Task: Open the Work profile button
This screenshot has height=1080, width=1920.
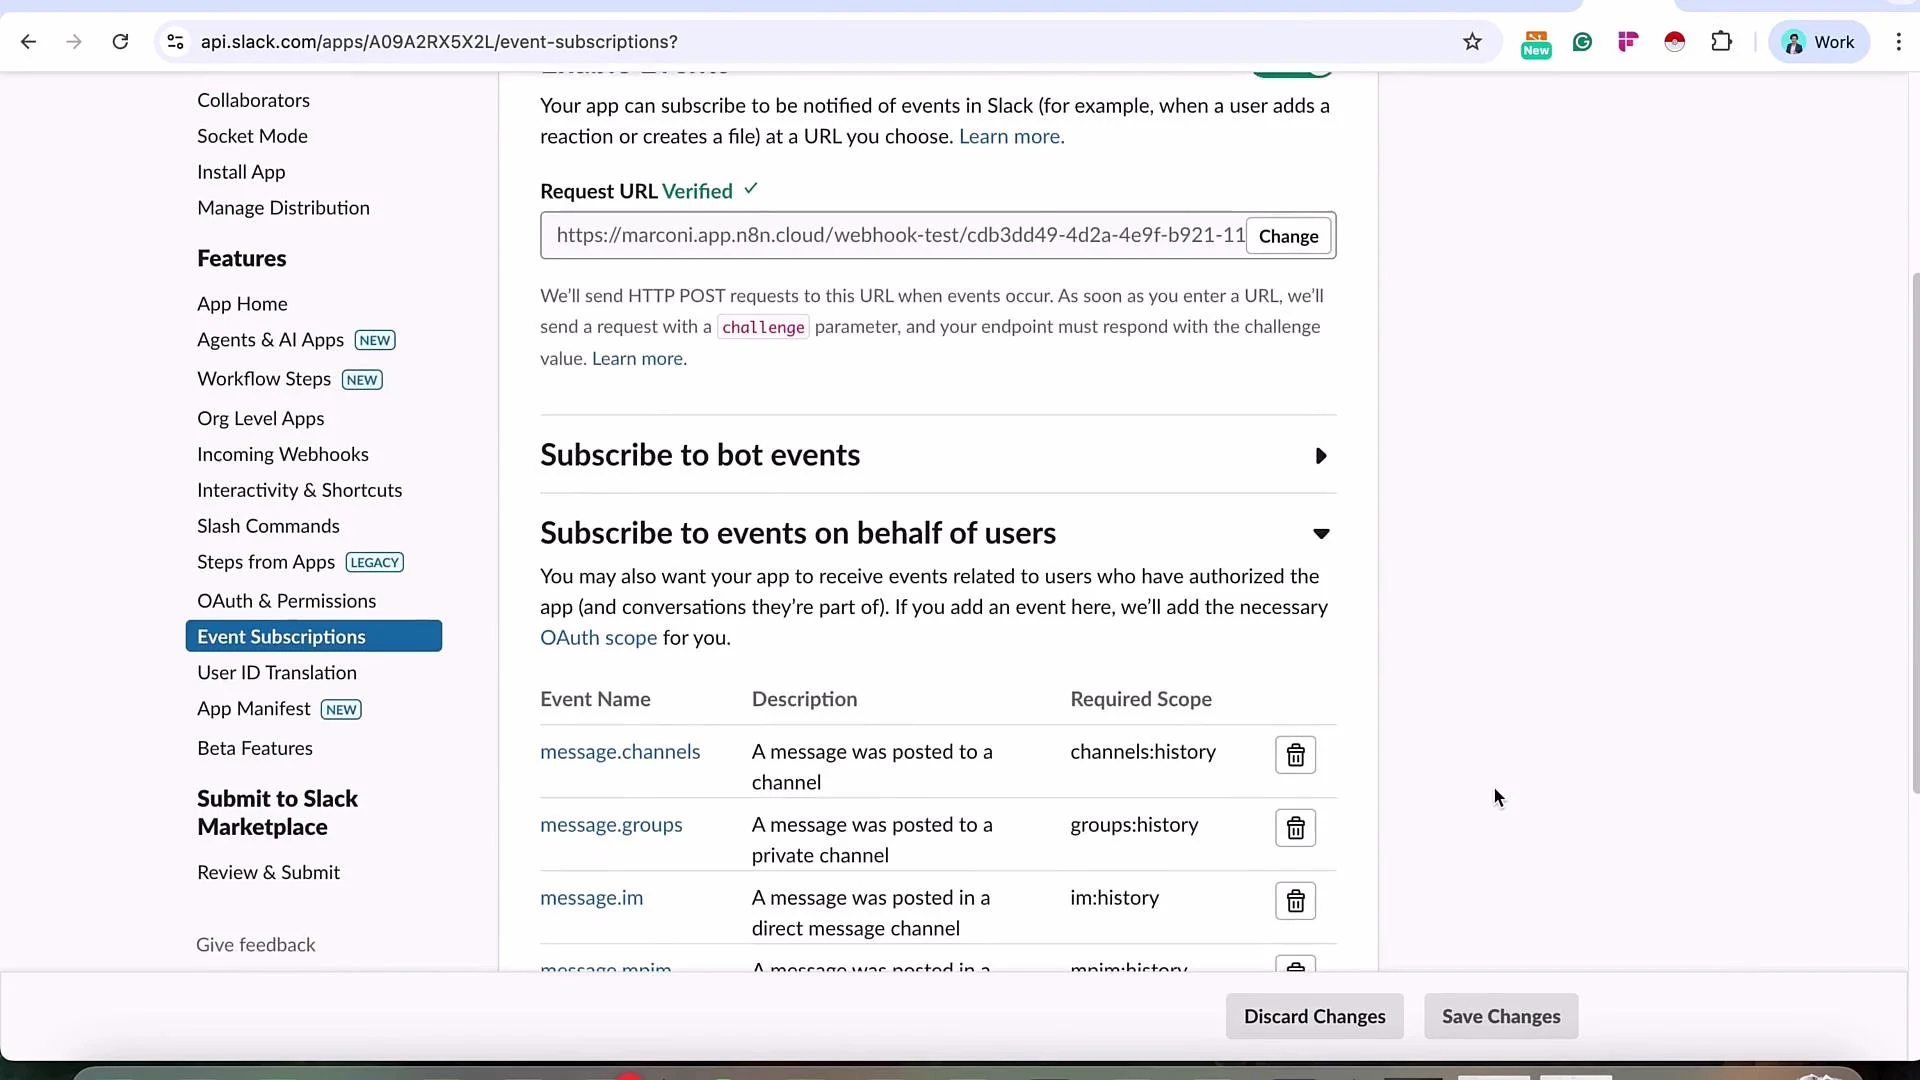Action: [x=1819, y=42]
